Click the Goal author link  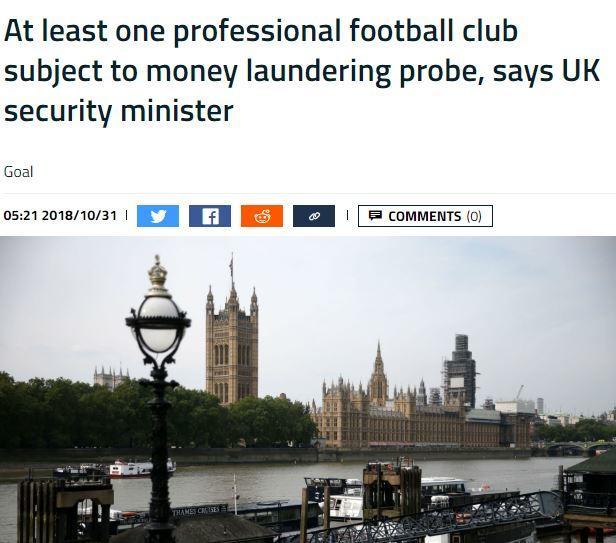pyautogui.click(x=18, y=172)
